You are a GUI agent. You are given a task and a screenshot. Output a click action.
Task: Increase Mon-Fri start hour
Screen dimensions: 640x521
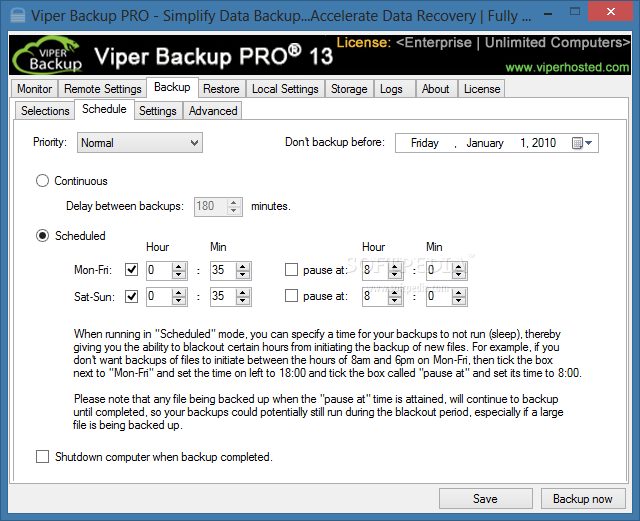[x=178, y=266]
